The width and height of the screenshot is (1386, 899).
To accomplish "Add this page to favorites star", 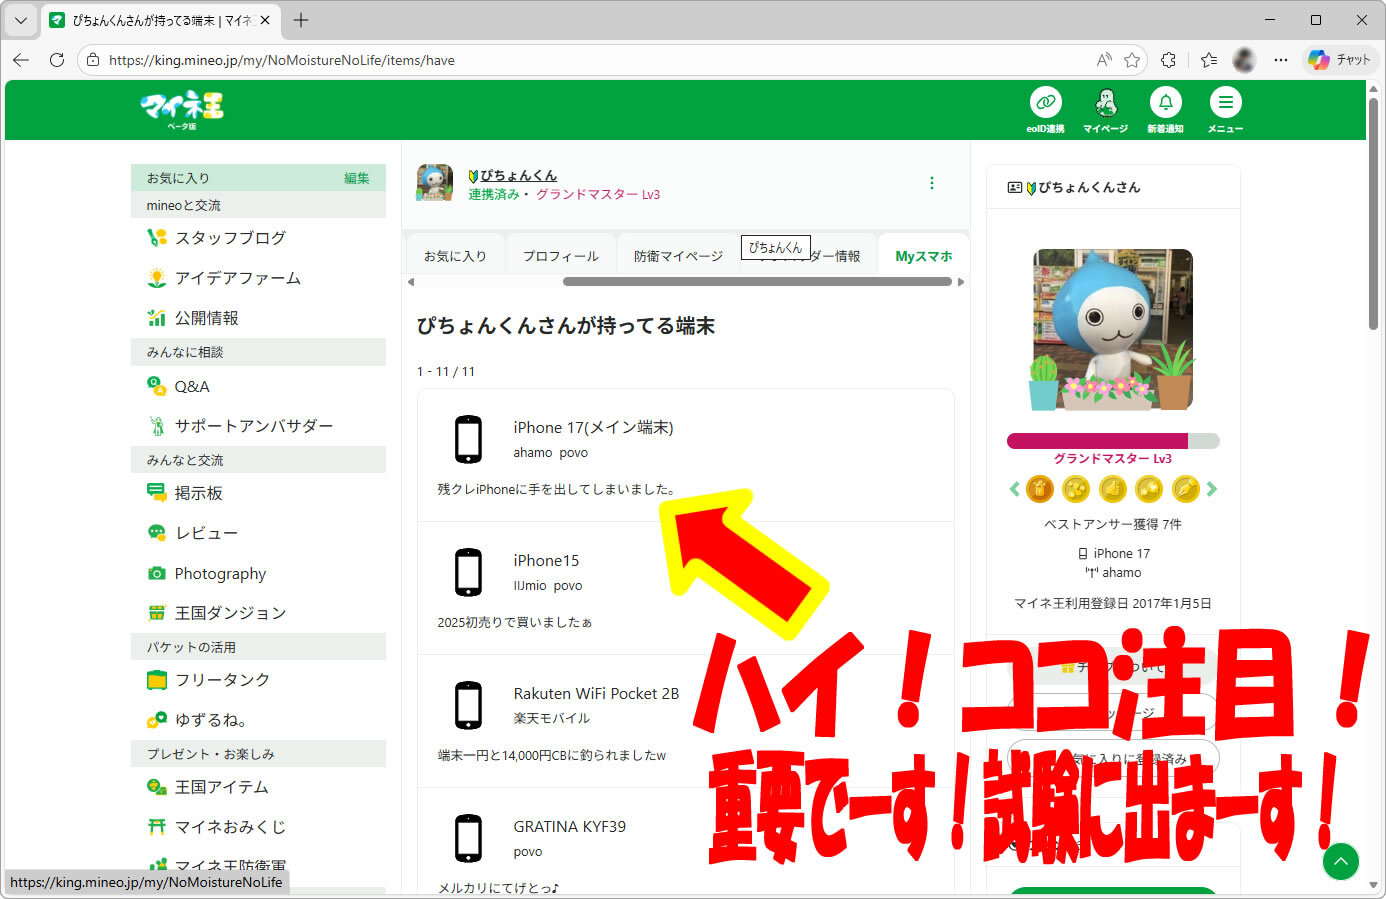I will pos(1132,60).
